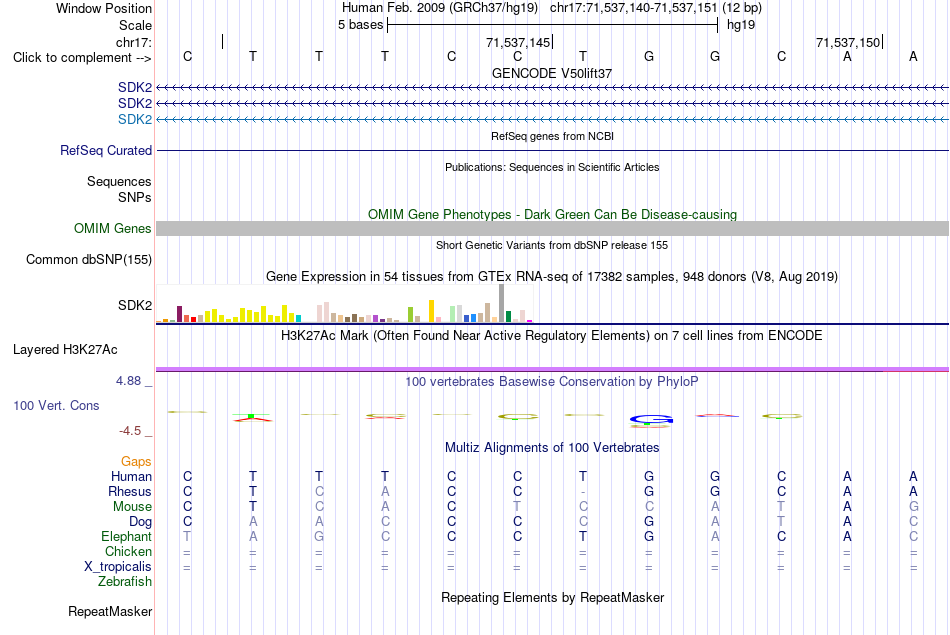Click the G base in Dog row
Screen dimensions: 950x635
click(649, 522)
